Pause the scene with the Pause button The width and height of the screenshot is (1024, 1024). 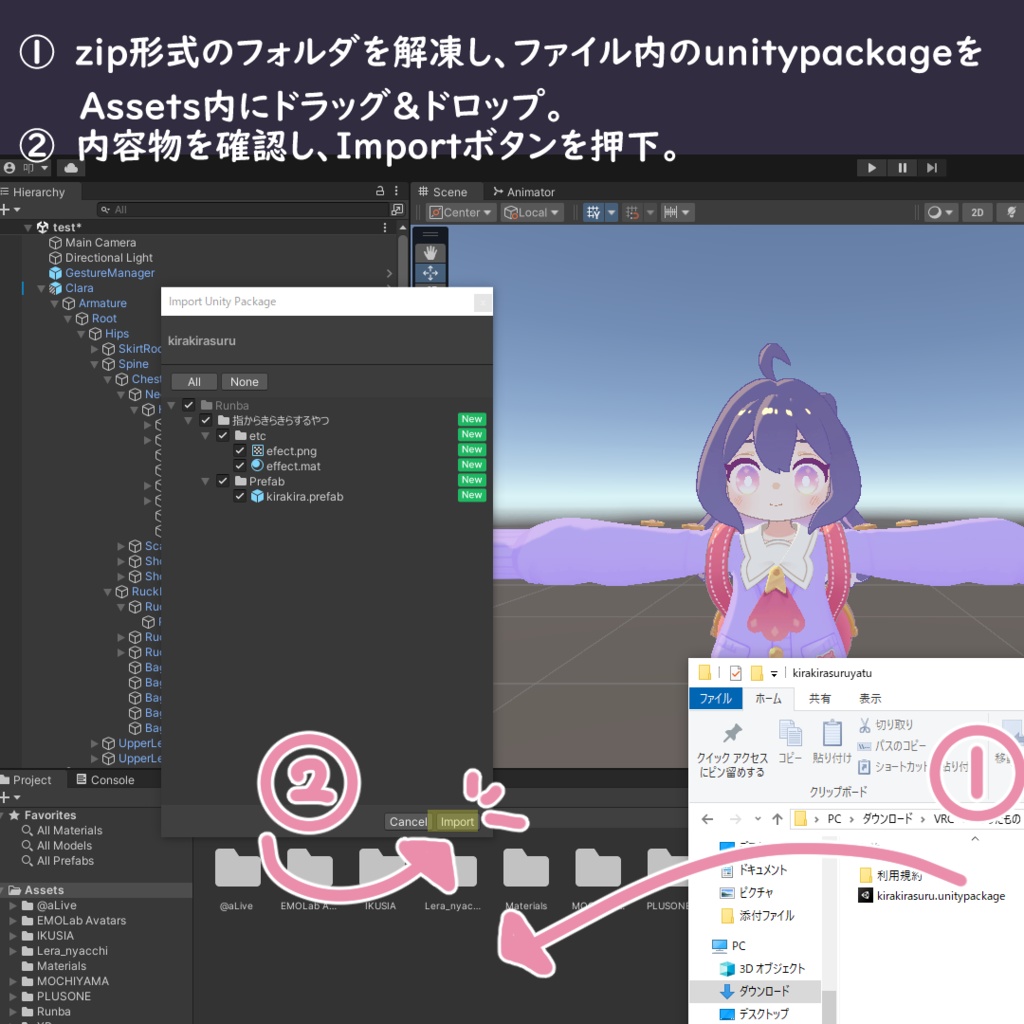coord(901,167)
